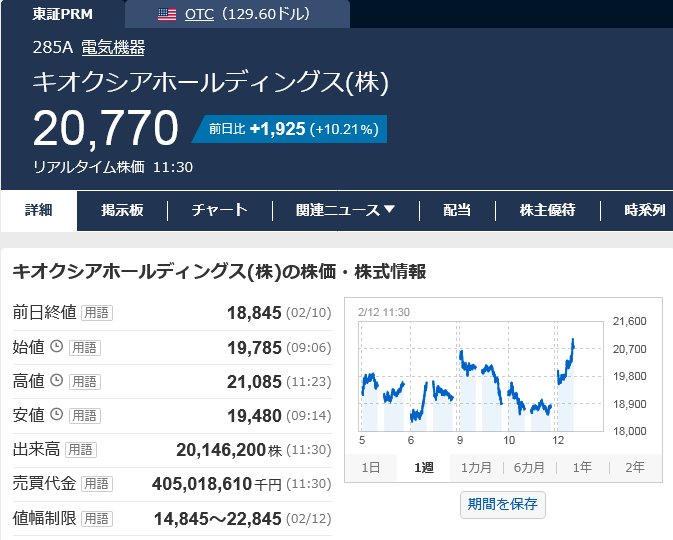Open the 用語 badge next to 売買代金
This screenshot has width=673, height=540.
[x=97, y=483]
